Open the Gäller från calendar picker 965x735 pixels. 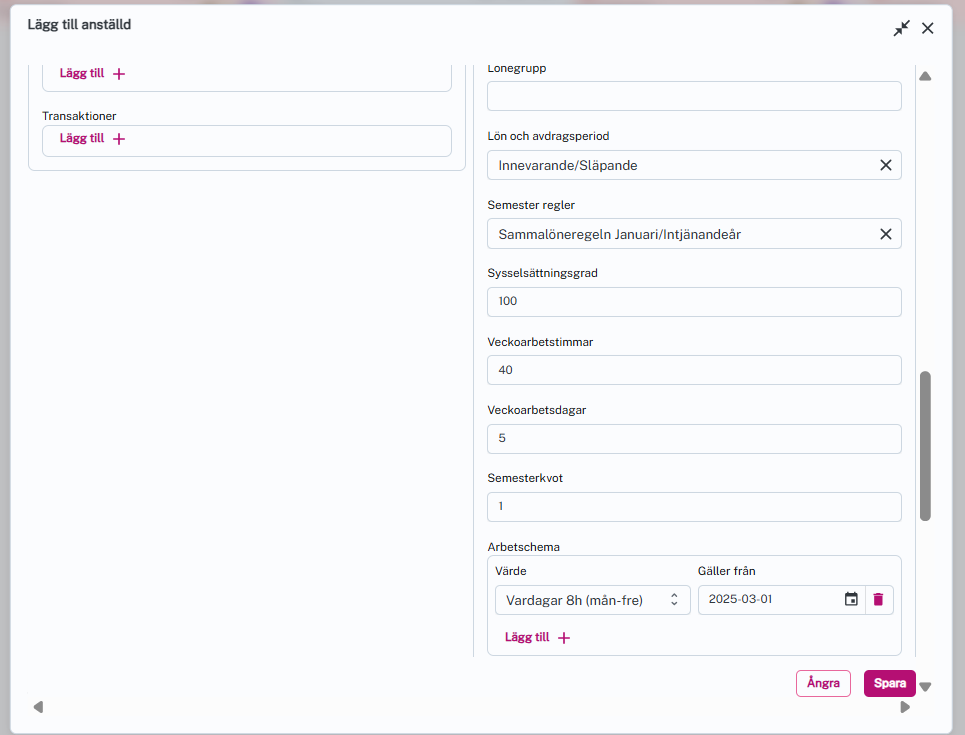(x=851, y=599)
